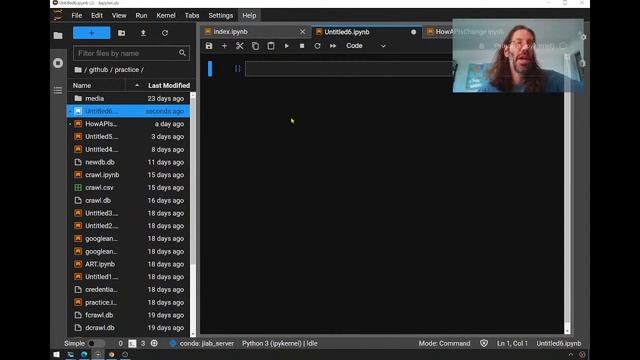Refresh the file list
This screenshot has width=640, height=360.
click(x=165, y=33)
